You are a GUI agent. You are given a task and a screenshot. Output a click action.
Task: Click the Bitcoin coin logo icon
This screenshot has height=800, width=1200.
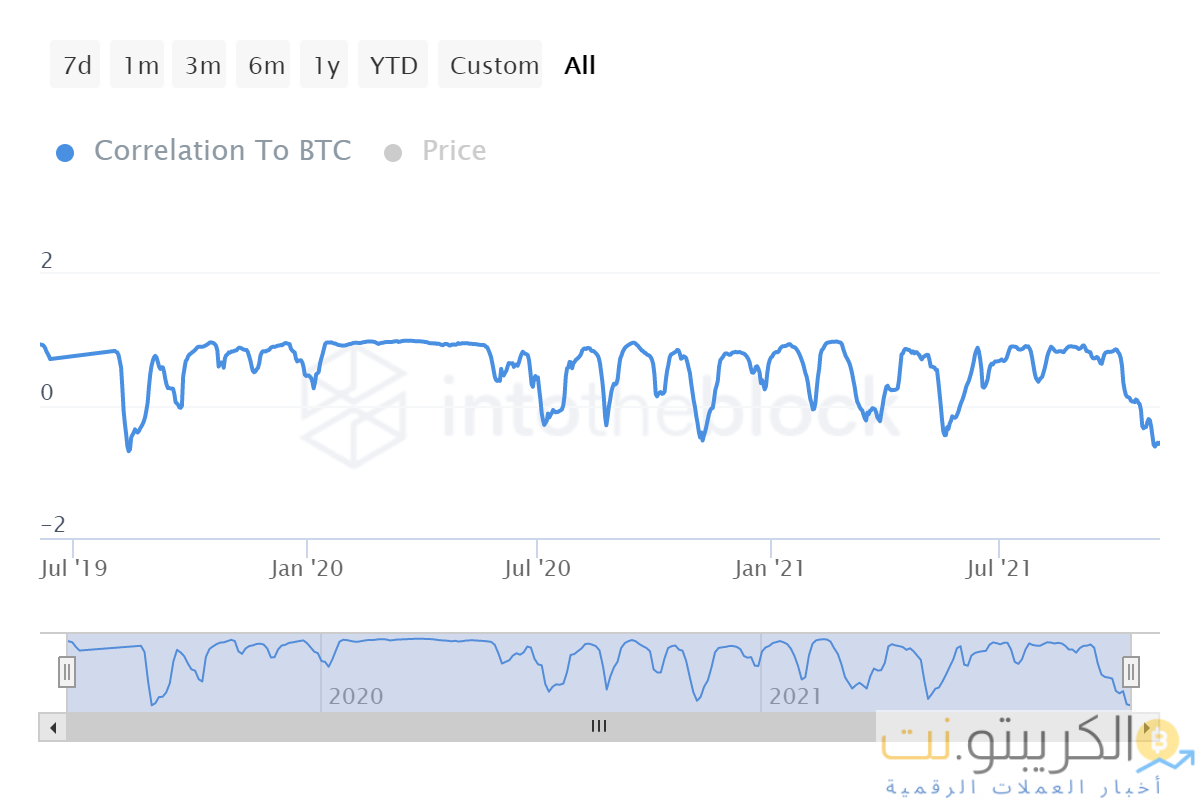pyautogui.click(x=1160, y=741)
